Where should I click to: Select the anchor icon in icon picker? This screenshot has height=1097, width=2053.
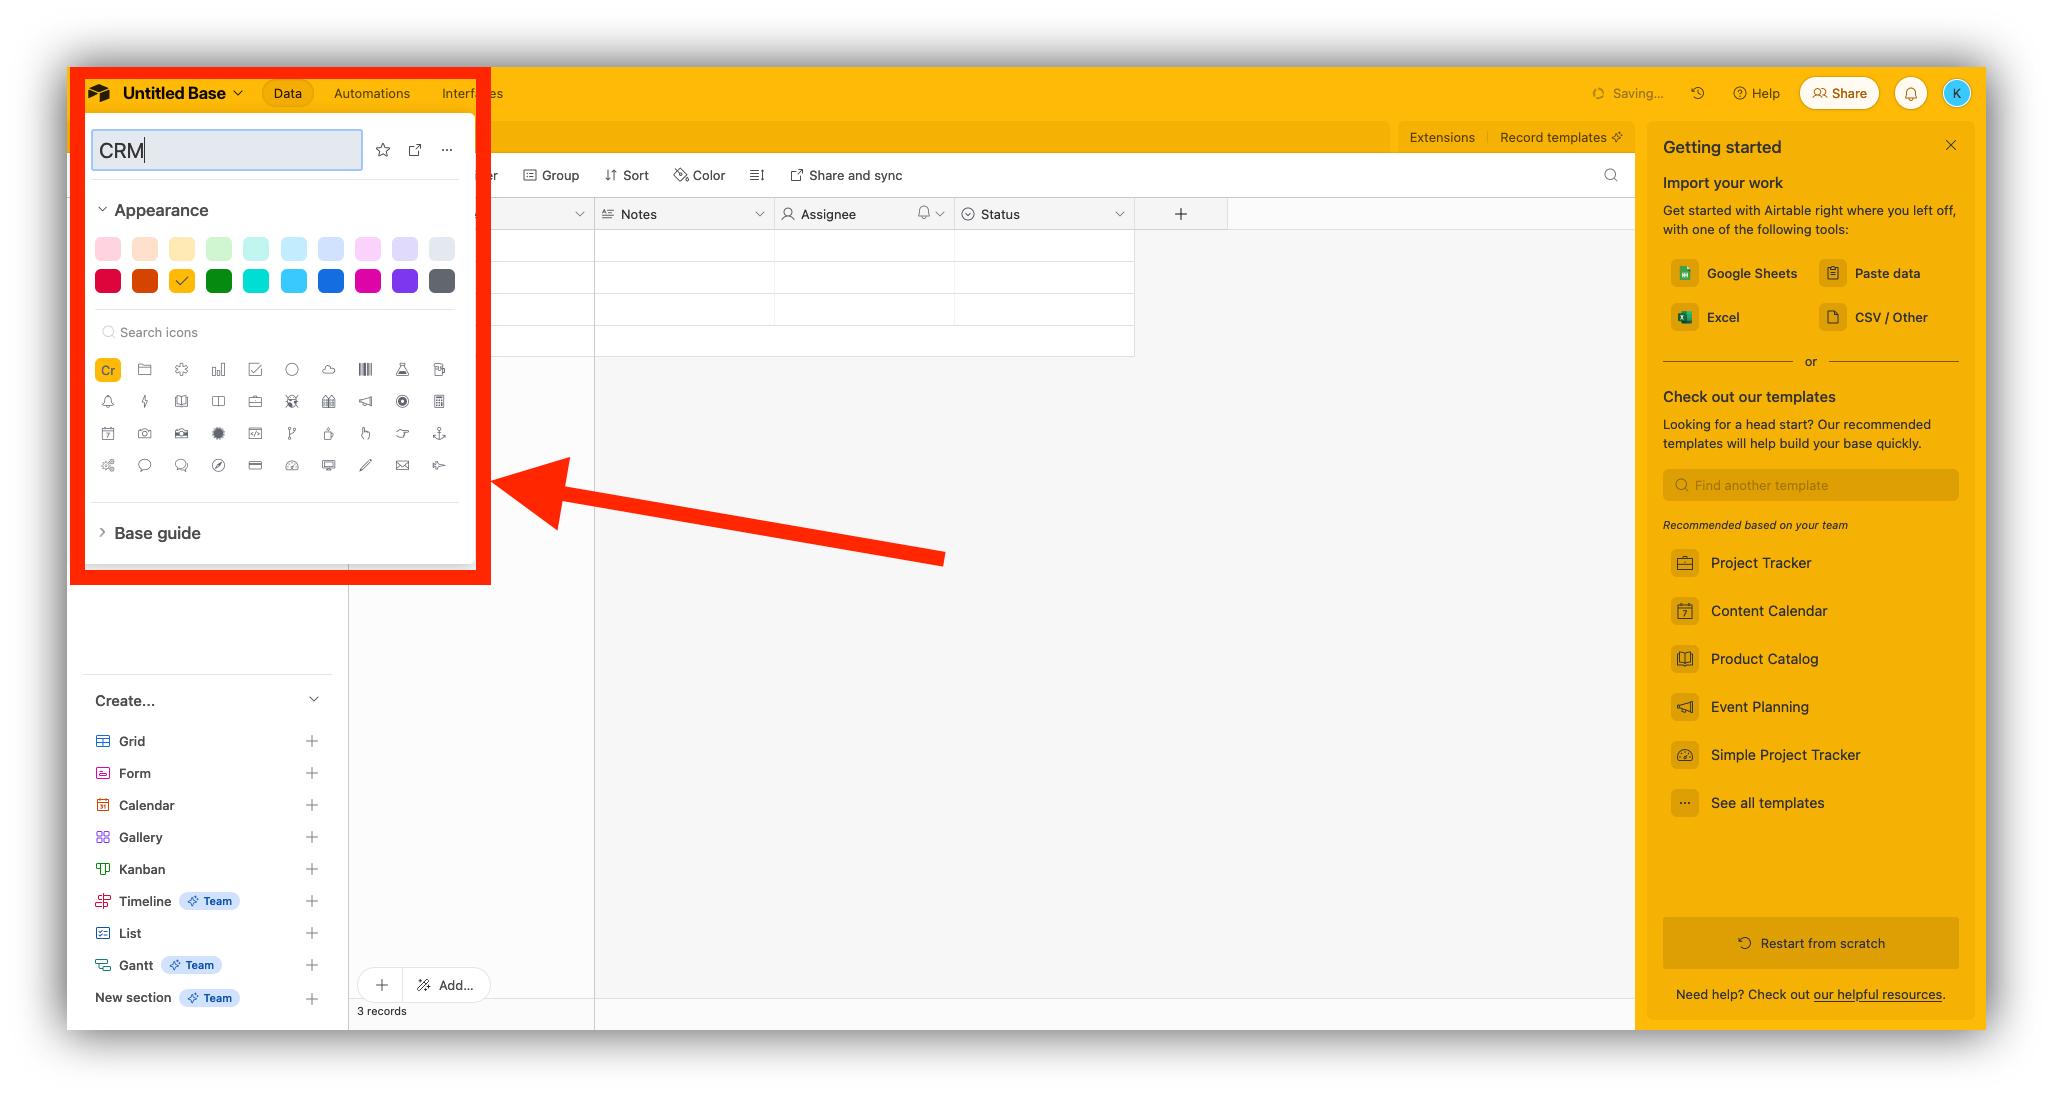439,433
